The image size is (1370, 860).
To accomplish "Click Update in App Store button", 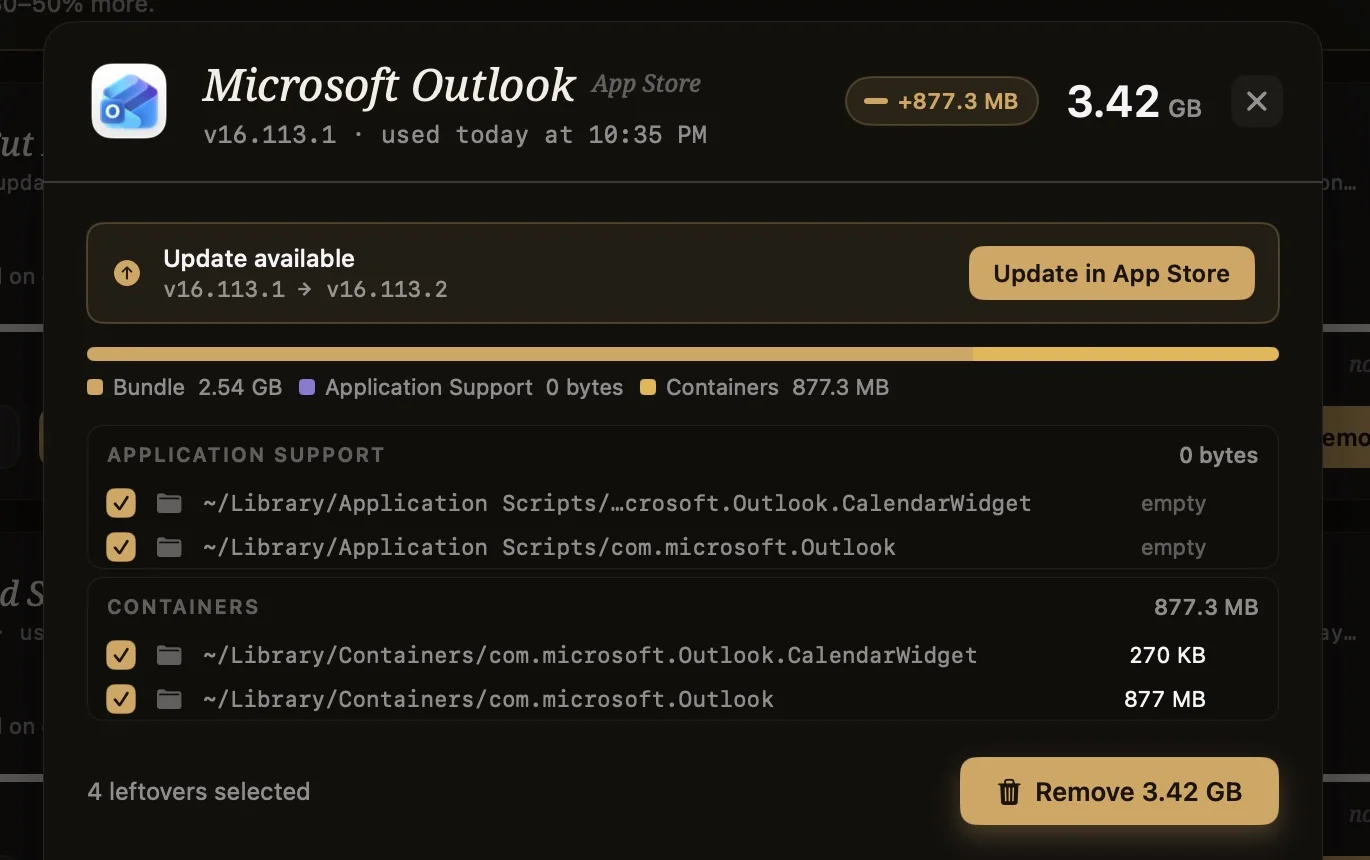I will coord(1112,273).
